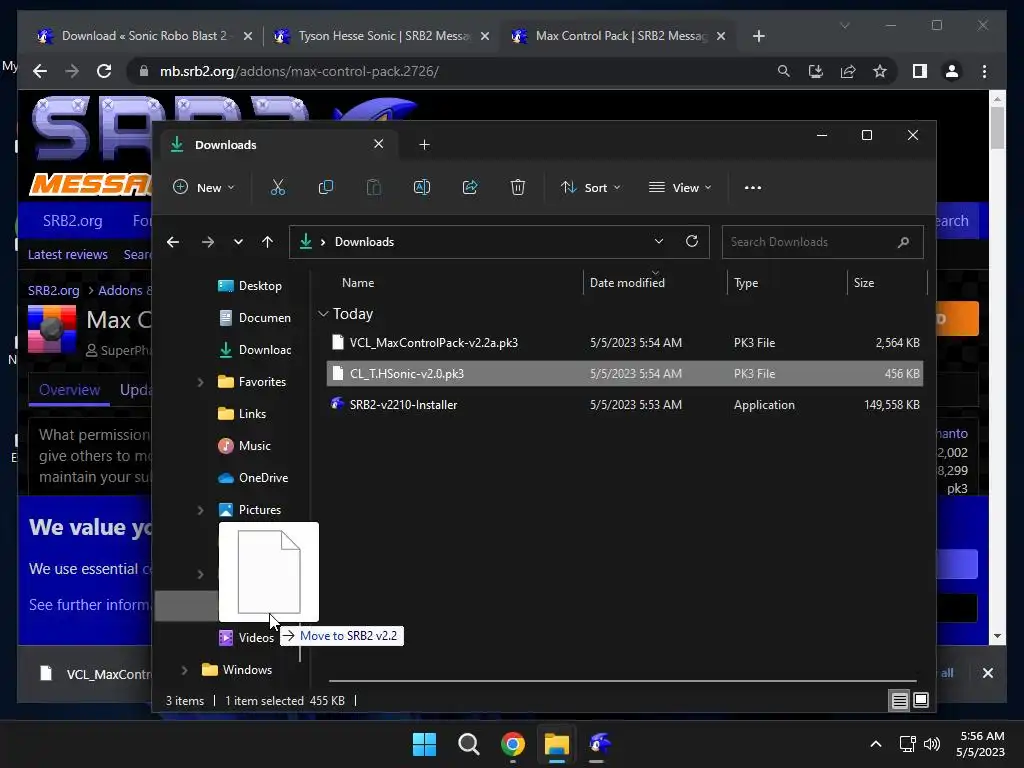Sort by Type column header
Screen dimensions: 1024x768
(746, 283)
